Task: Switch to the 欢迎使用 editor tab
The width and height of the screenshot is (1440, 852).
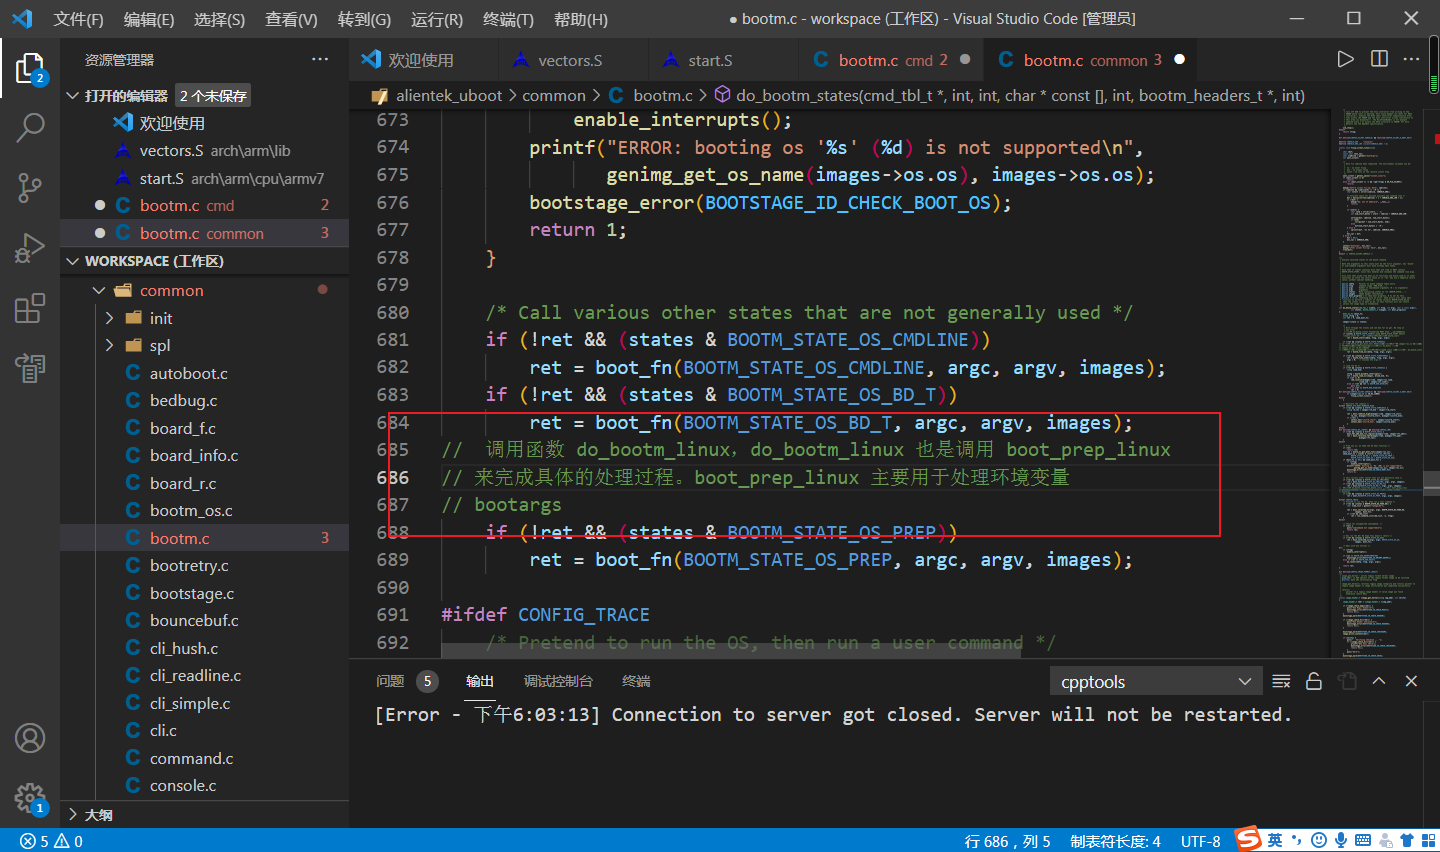Action: pos(421,60)
